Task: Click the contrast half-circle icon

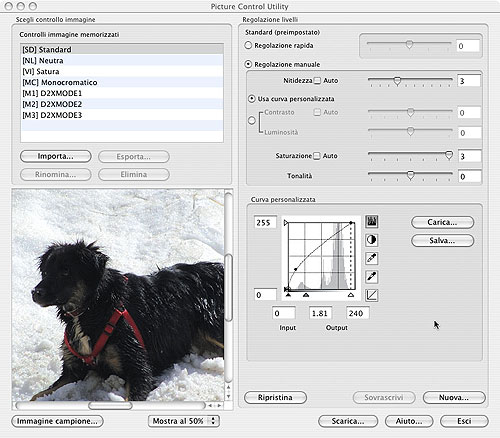Action: [372, 240]
